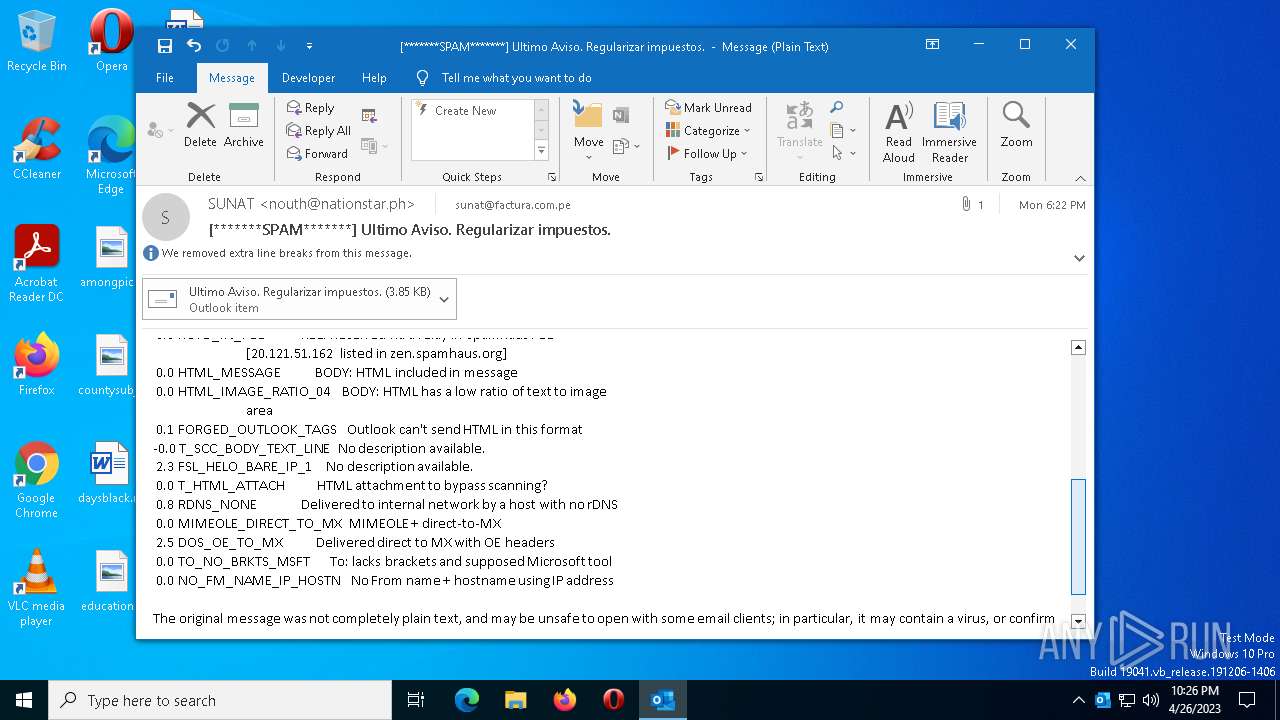Screen dimensions: 1280x720
Task: Open Manage Quick Steps dialog launcher
Action: (x=552, y=177)
